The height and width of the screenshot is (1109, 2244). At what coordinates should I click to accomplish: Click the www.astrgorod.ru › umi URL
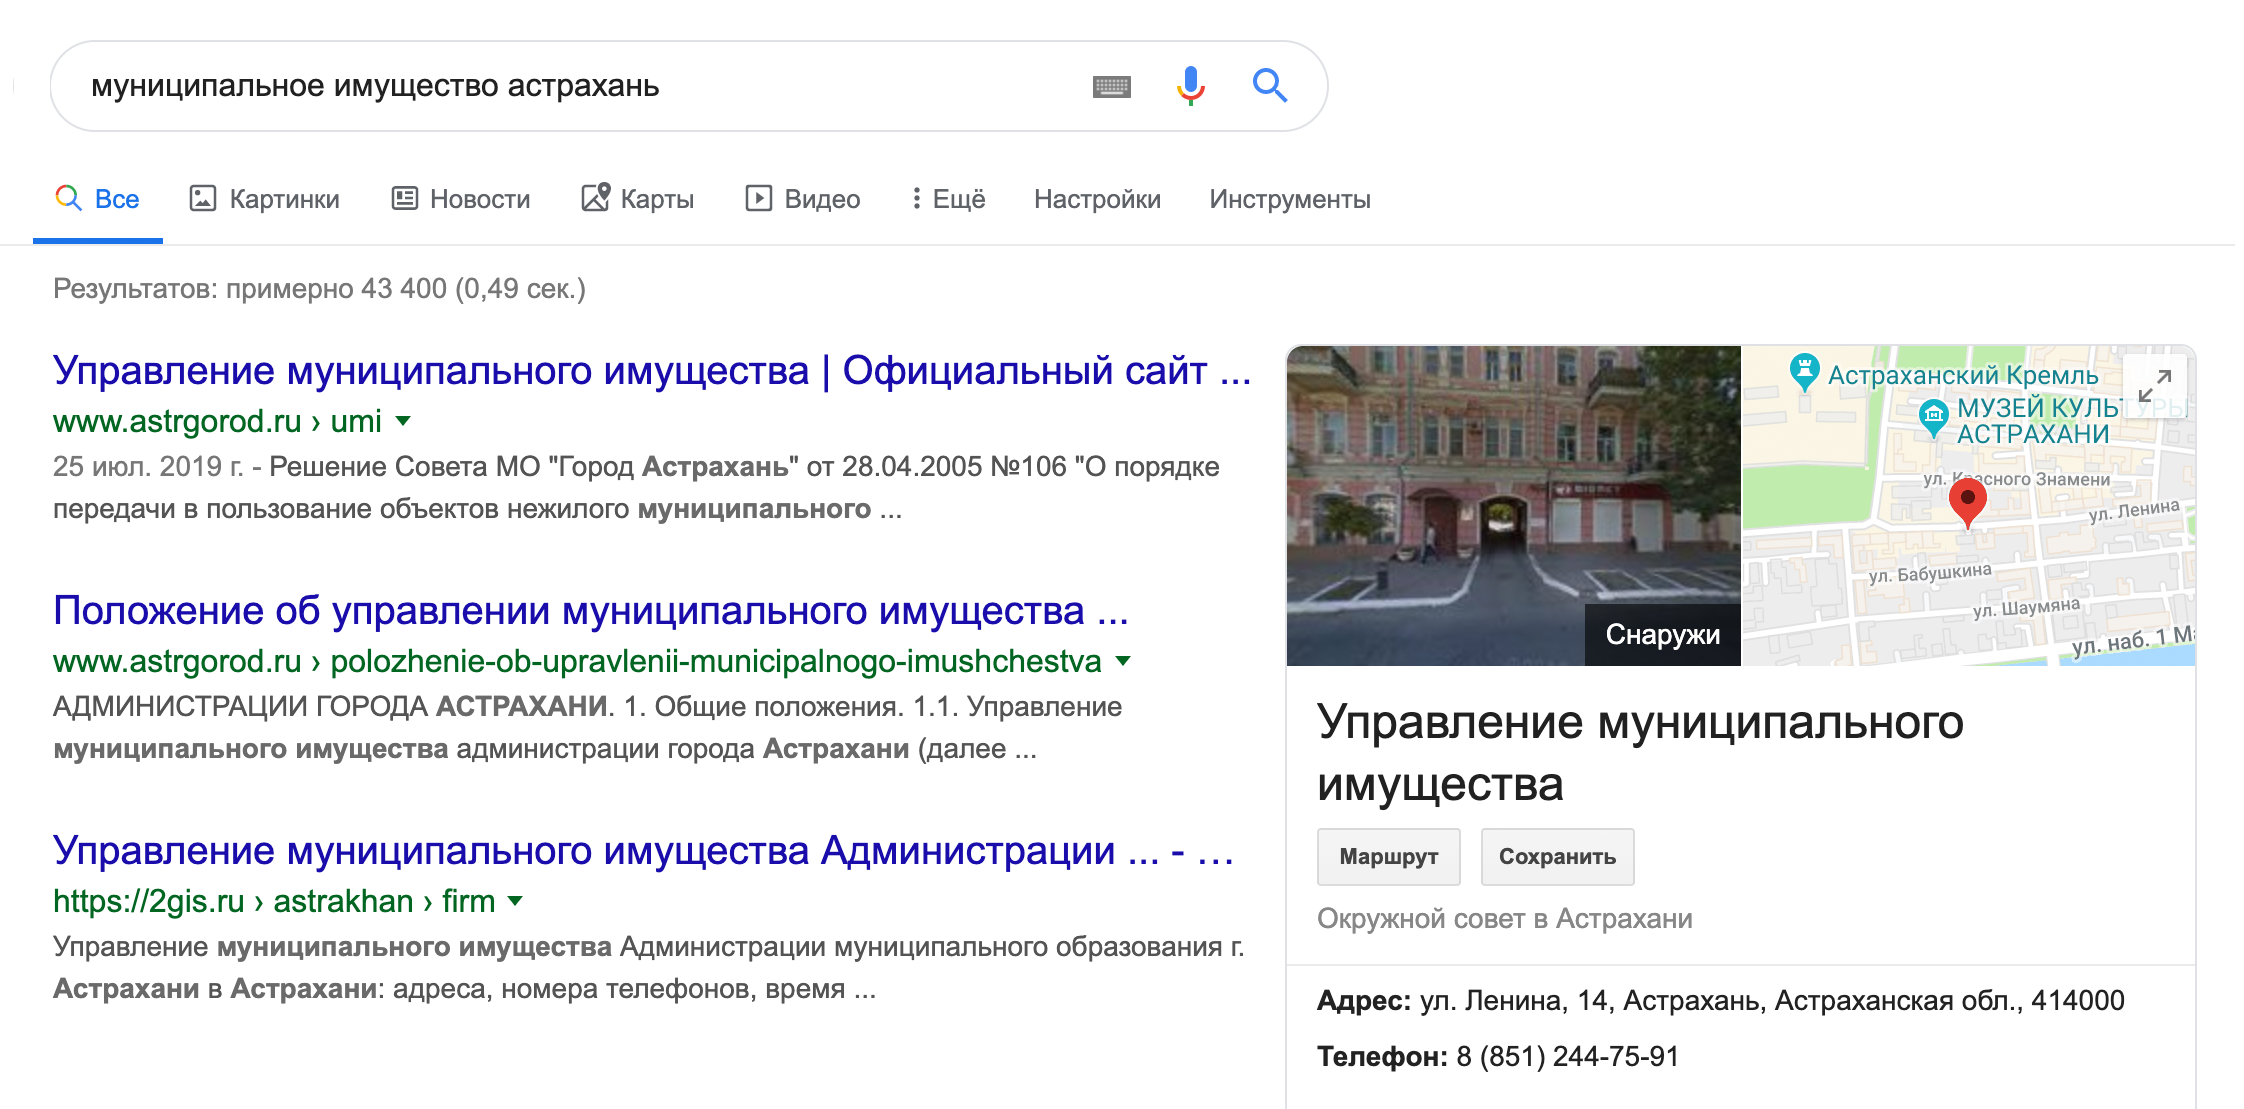coord(217,421)
